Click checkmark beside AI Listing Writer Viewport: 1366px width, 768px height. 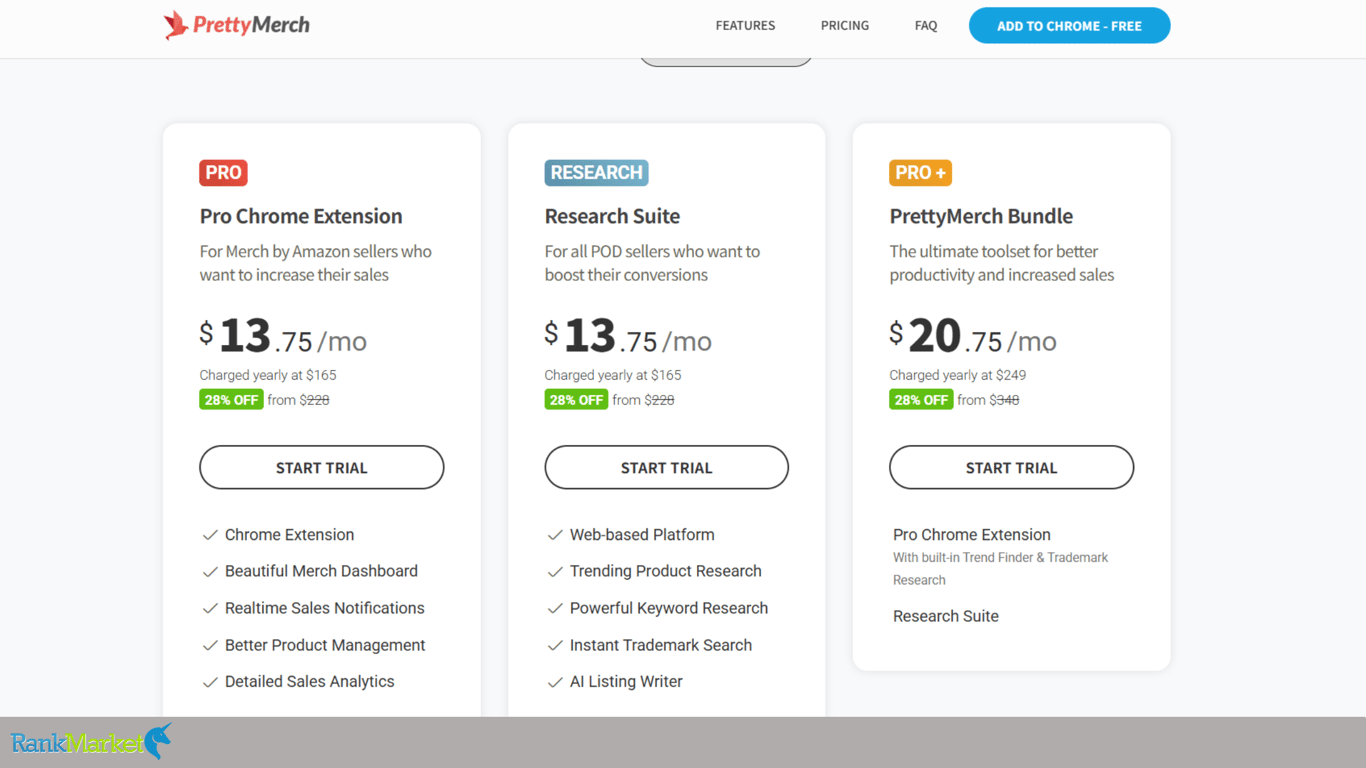point(555,682)
